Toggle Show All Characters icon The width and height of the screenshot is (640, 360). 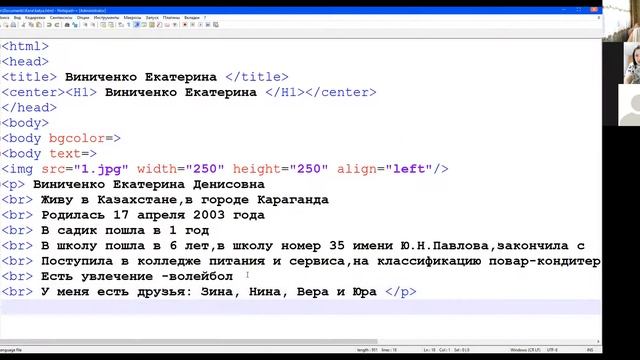tap(128, 25)
